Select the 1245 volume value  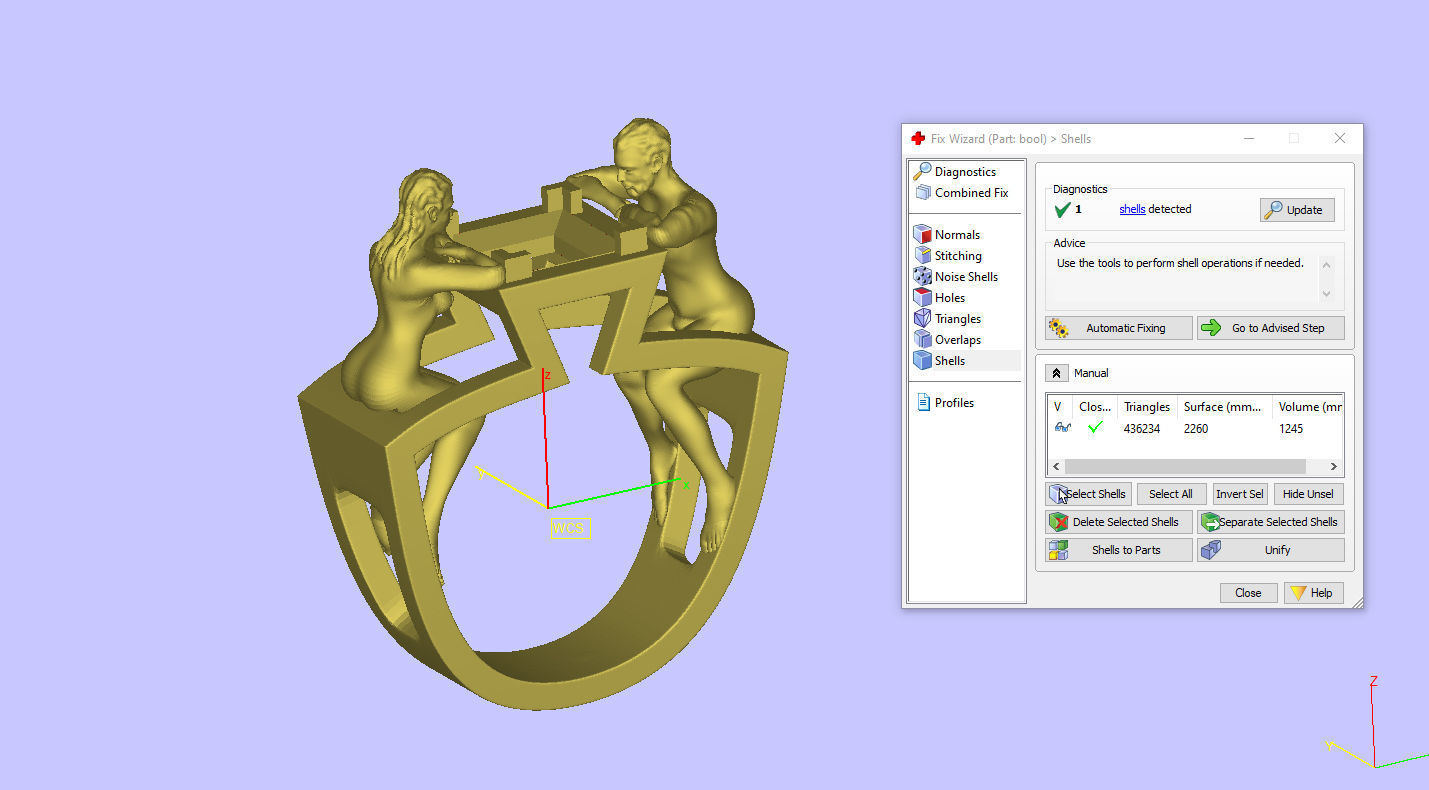click(1291, 428)
